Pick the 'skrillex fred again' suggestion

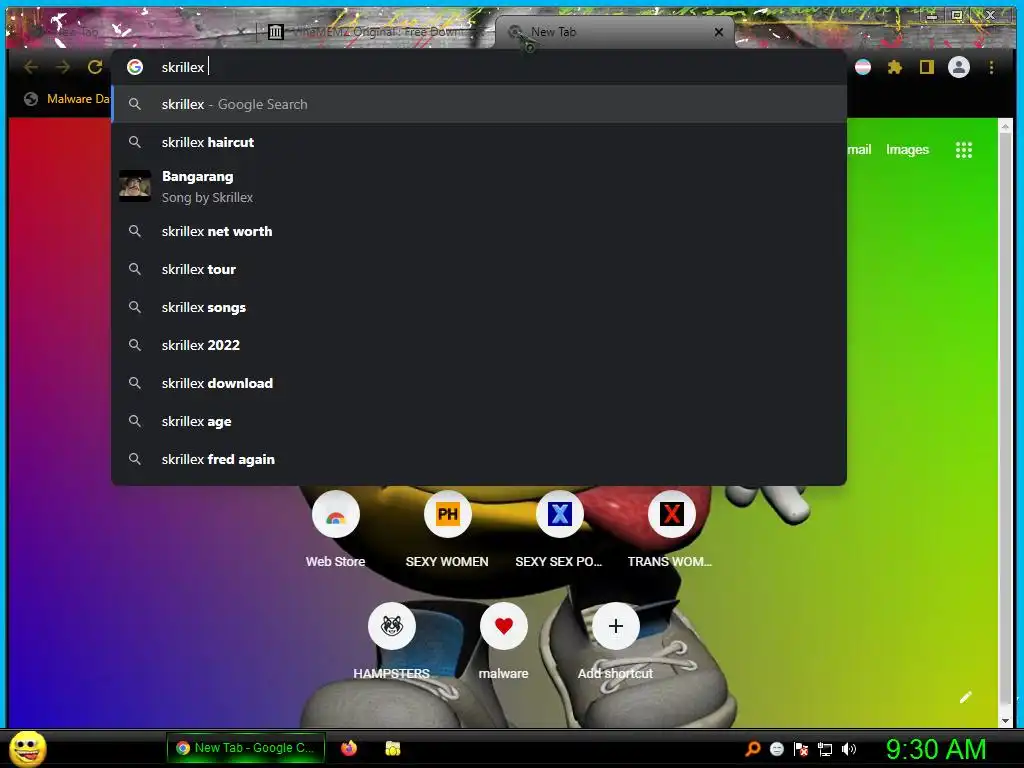tap(479, 459)
